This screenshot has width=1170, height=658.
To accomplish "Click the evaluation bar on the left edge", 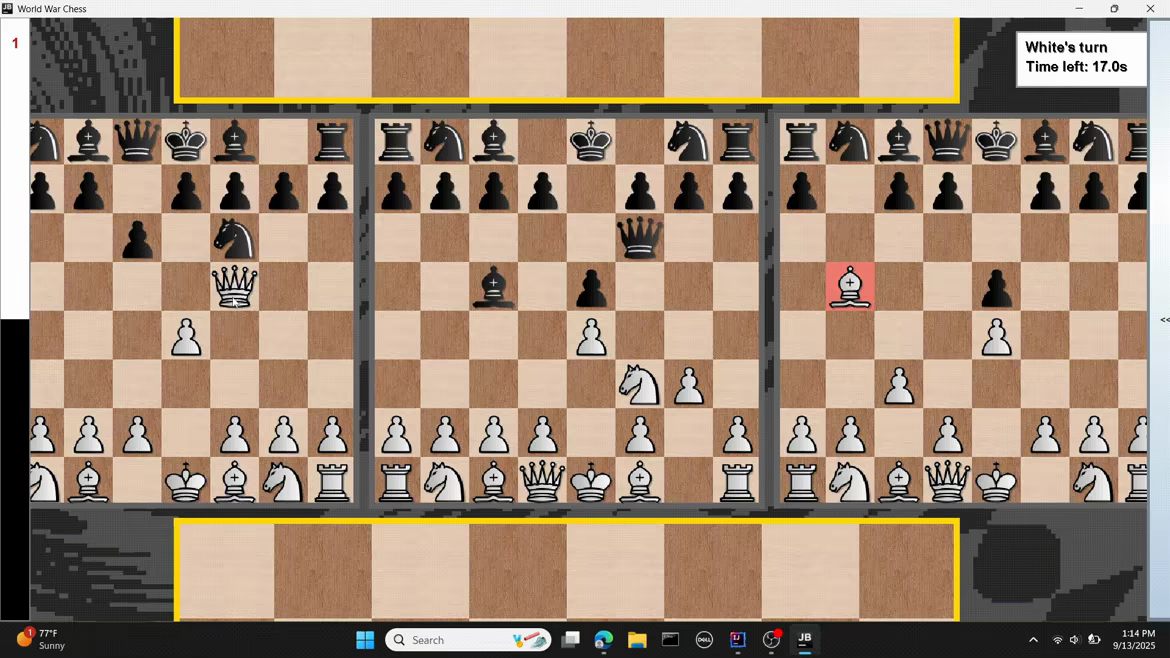I will [x=14, y=319].
